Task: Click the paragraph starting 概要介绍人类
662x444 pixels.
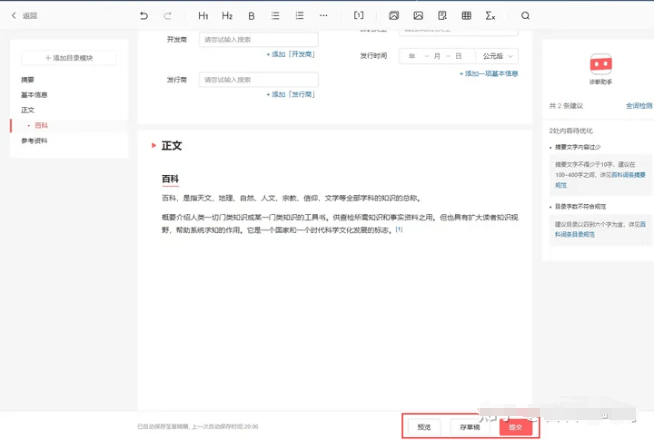Action: click(x=340, y=223)
